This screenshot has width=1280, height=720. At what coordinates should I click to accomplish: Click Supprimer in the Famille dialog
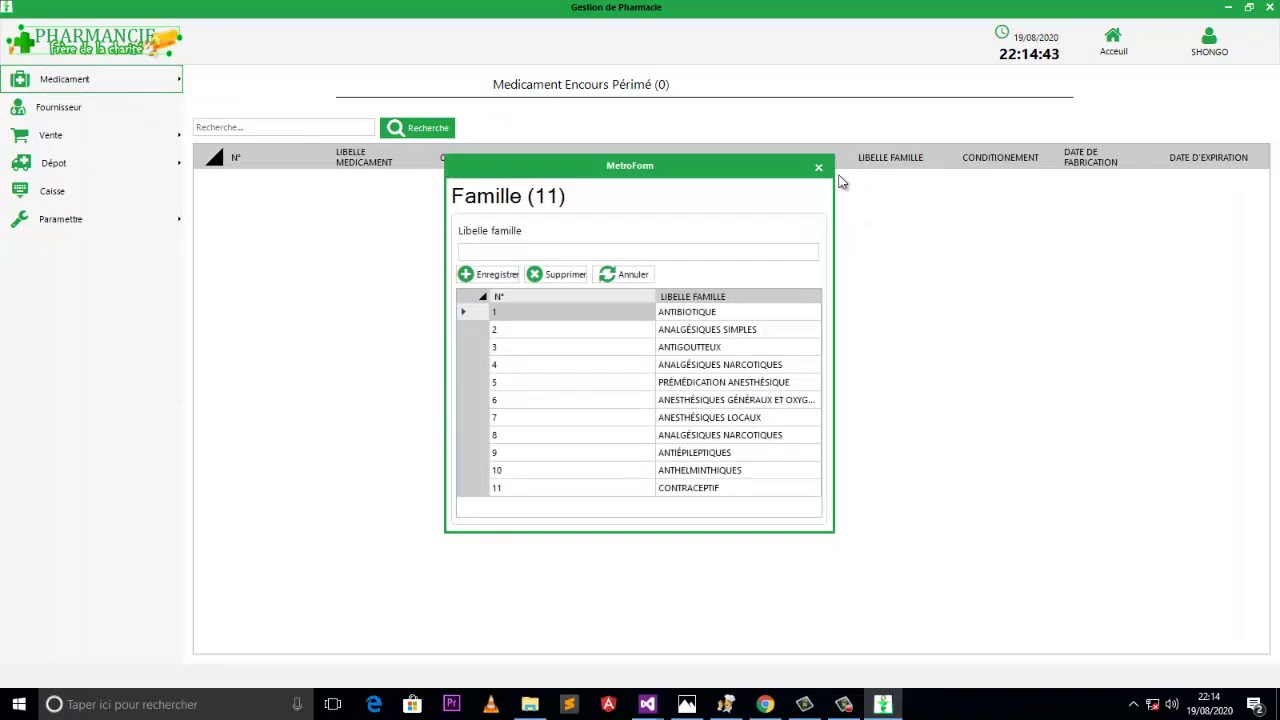coord(557,274)
